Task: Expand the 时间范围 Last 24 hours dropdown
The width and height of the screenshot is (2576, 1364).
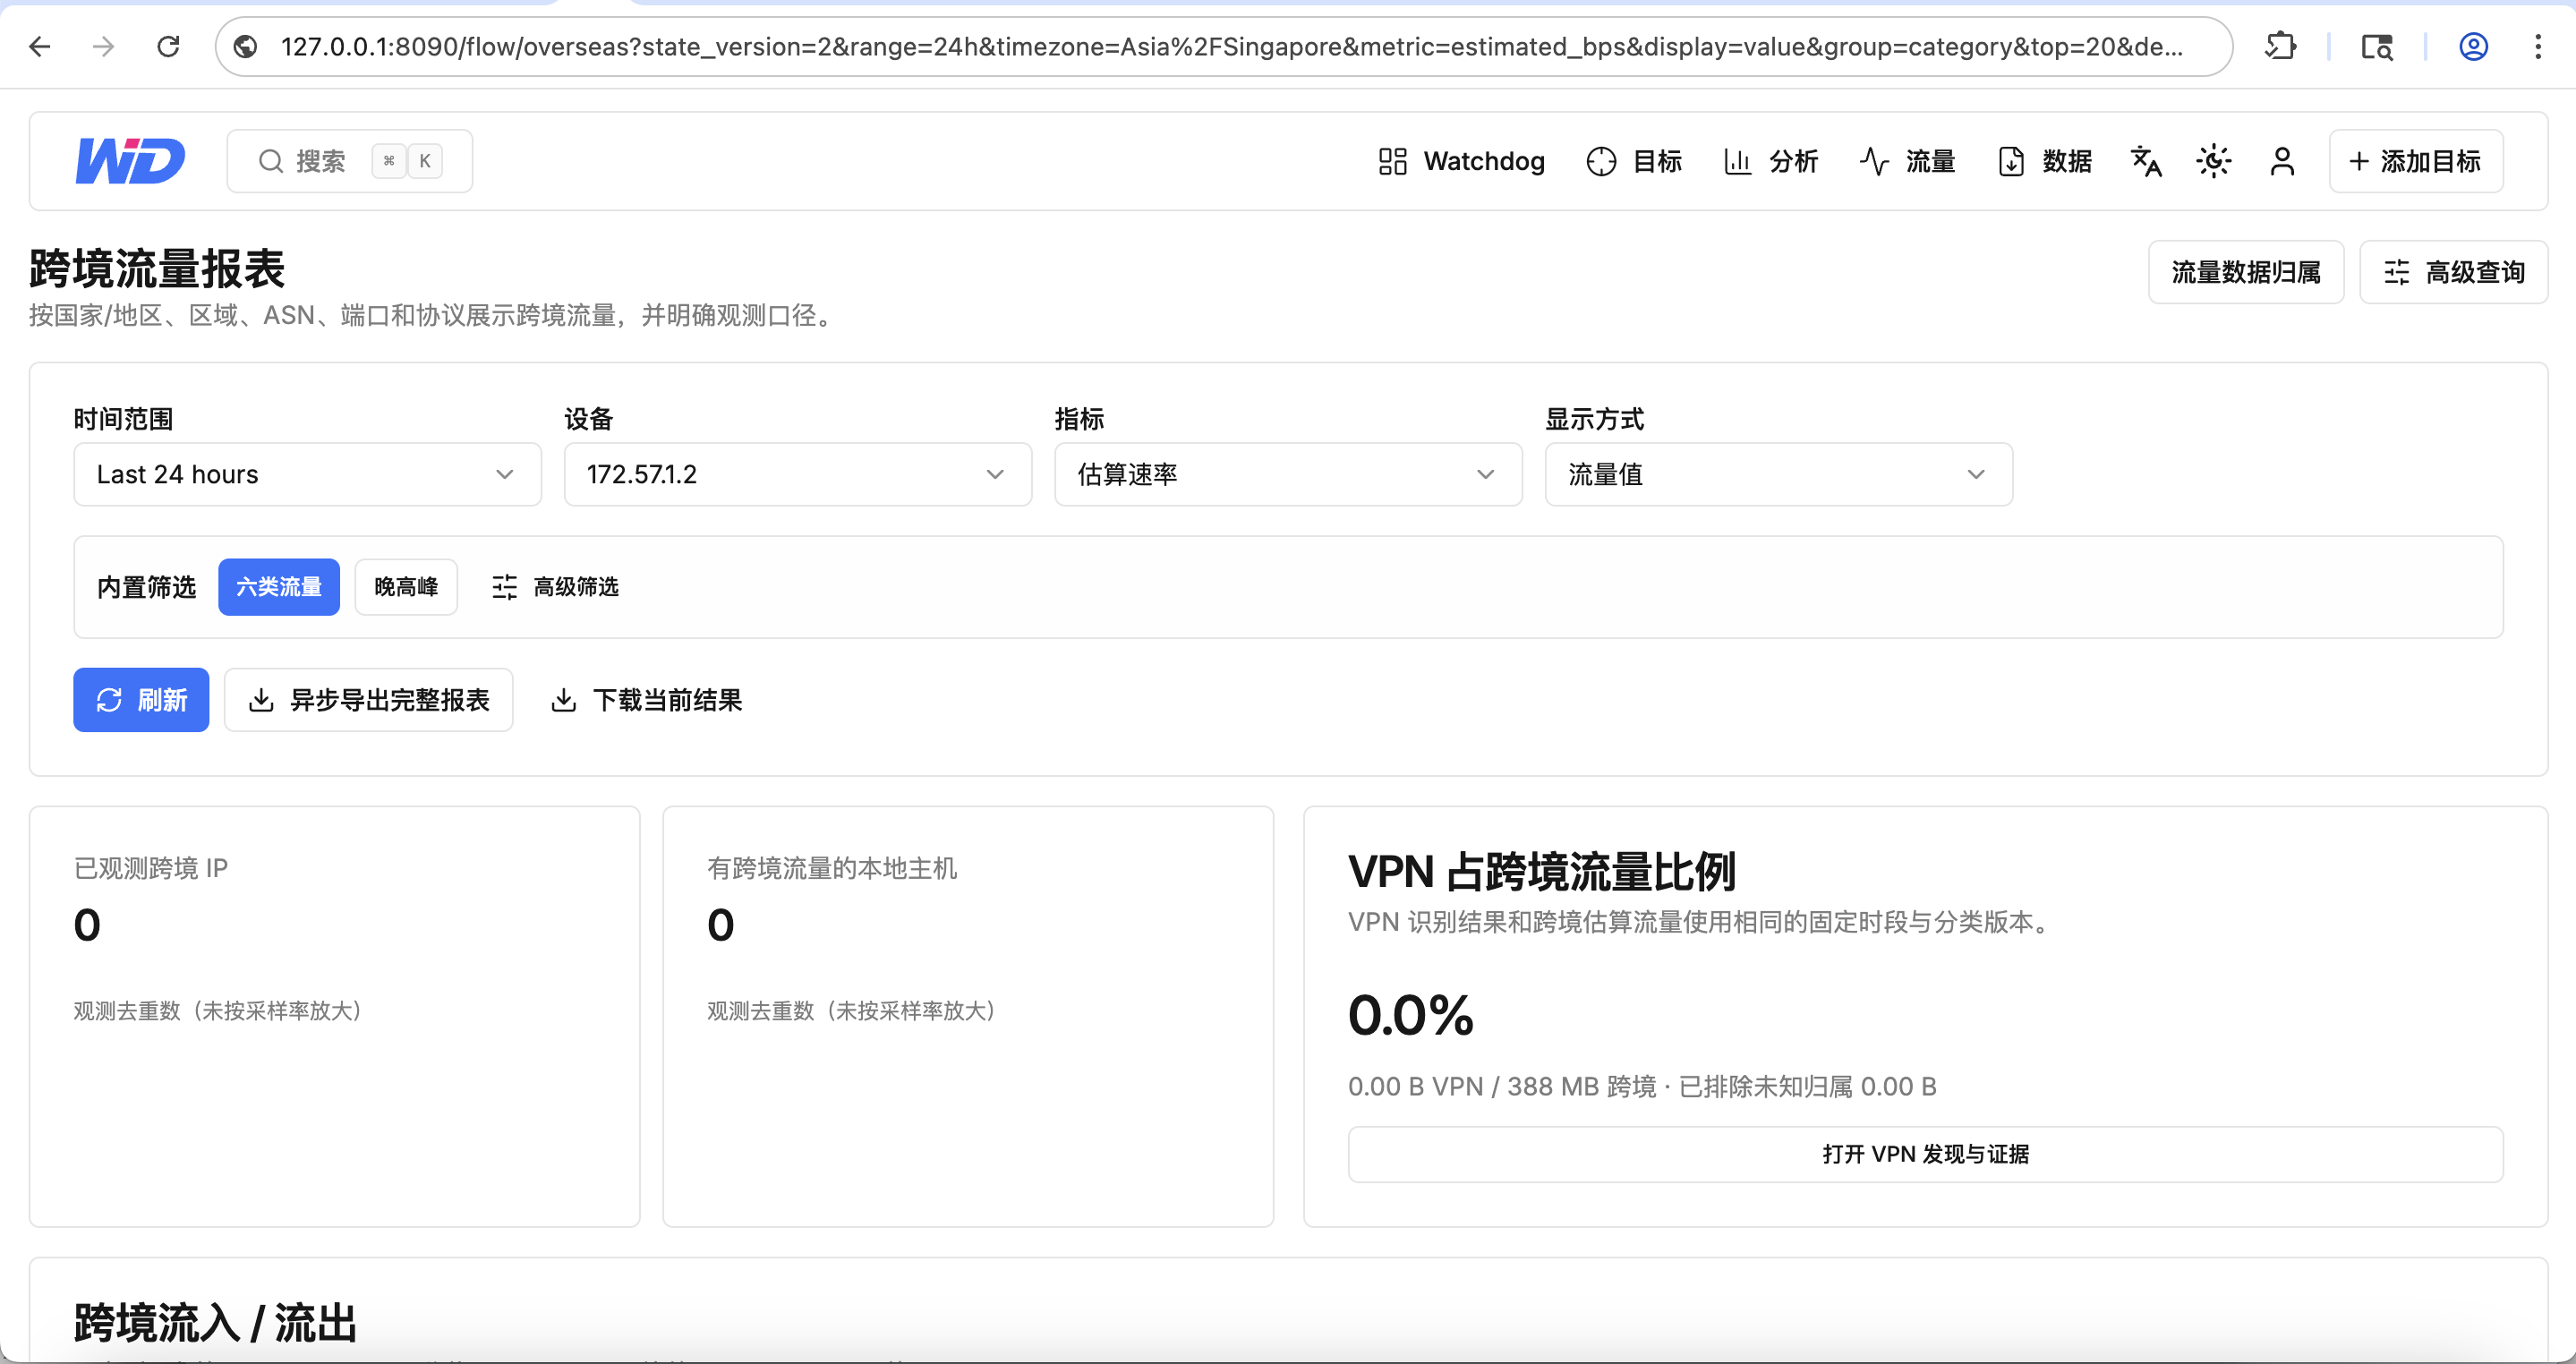Action: tap(307, 474)
